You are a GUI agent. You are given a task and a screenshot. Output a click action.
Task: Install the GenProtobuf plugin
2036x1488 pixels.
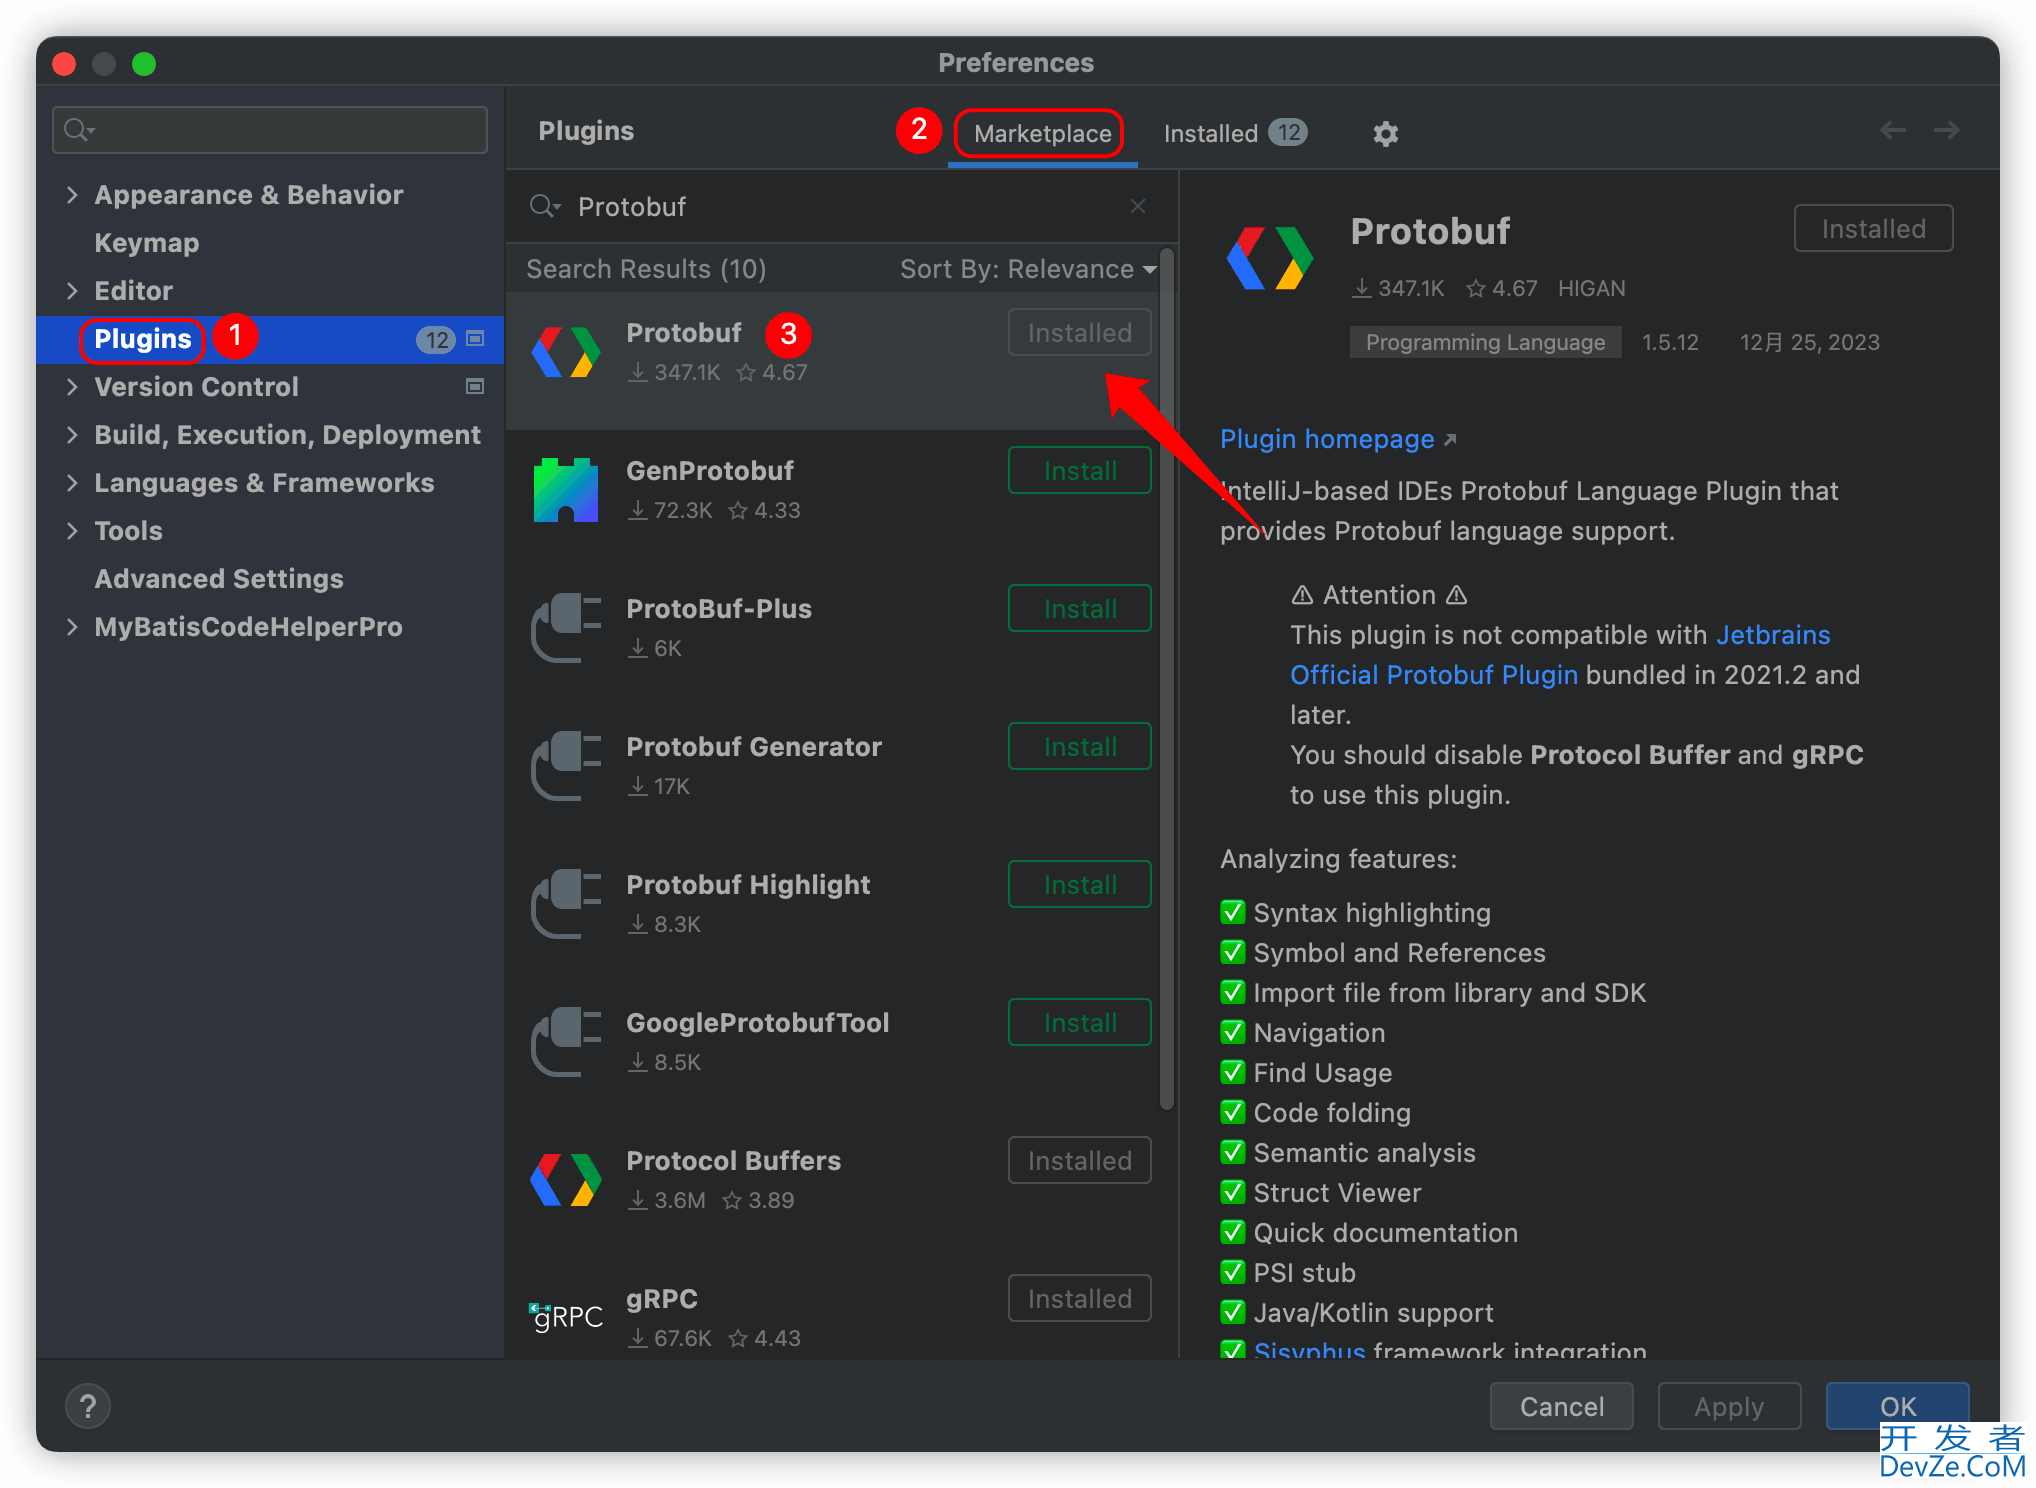[1079, 470]
